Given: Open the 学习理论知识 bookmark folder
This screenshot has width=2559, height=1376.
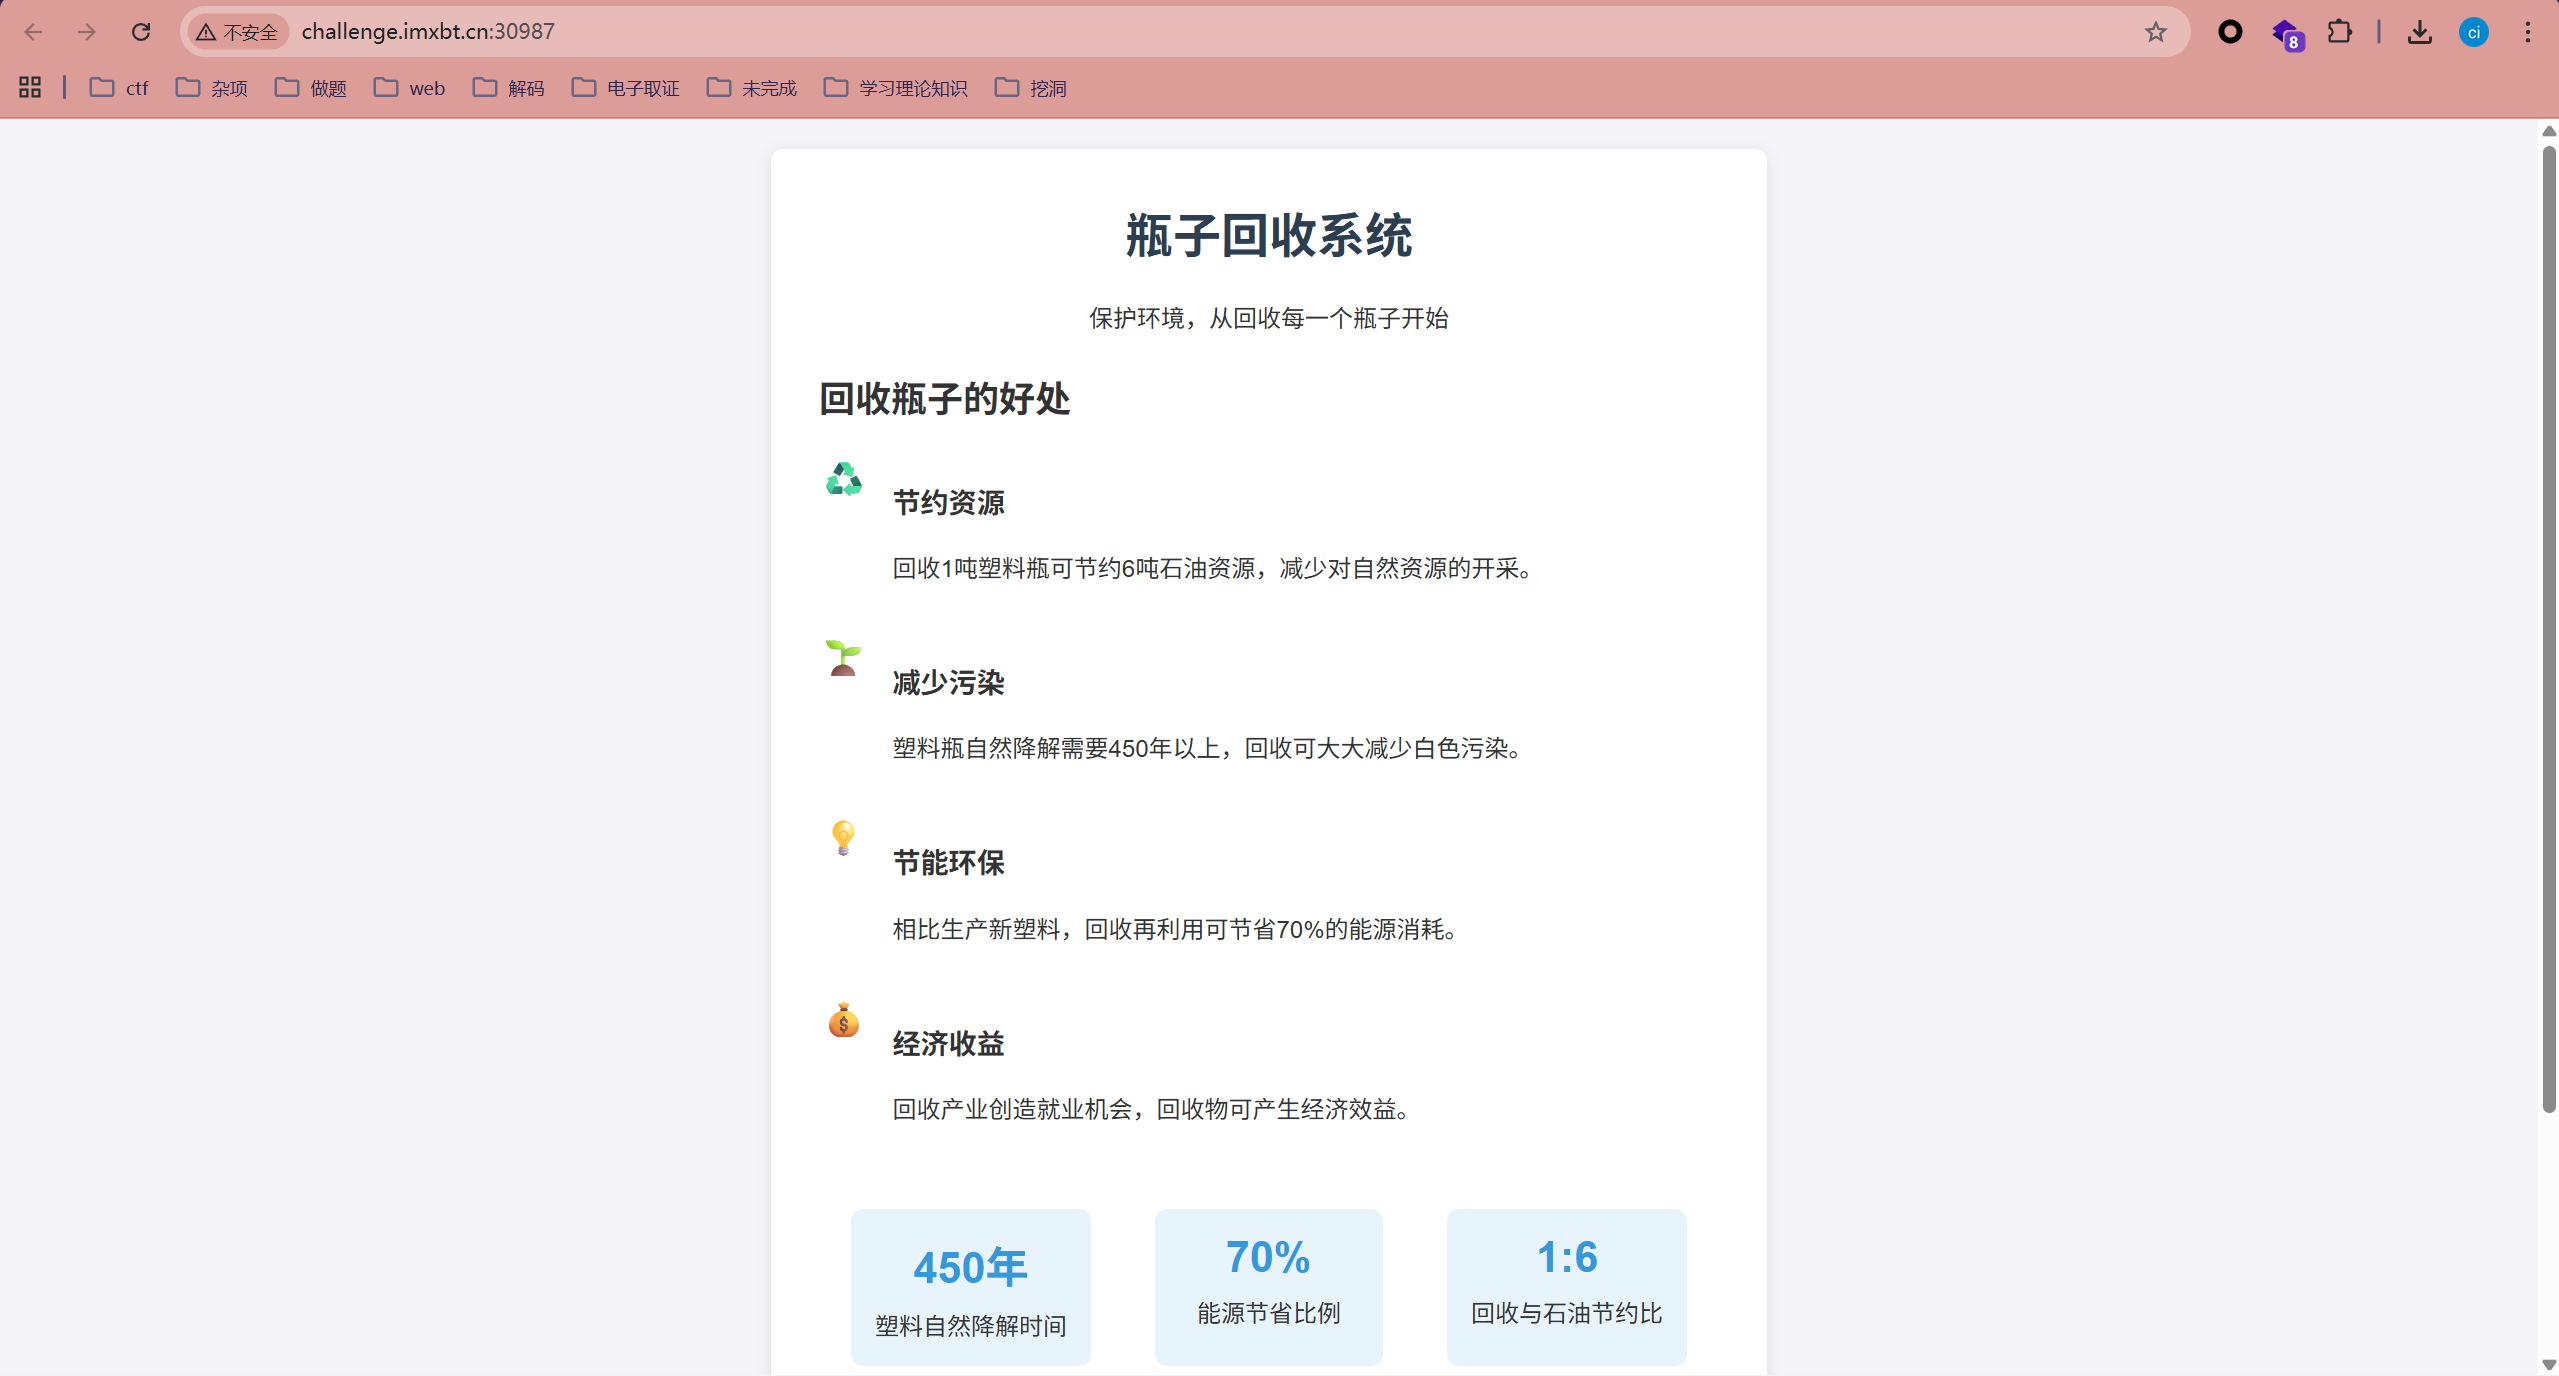Looking at the screenshot, I should coord(896,88).
